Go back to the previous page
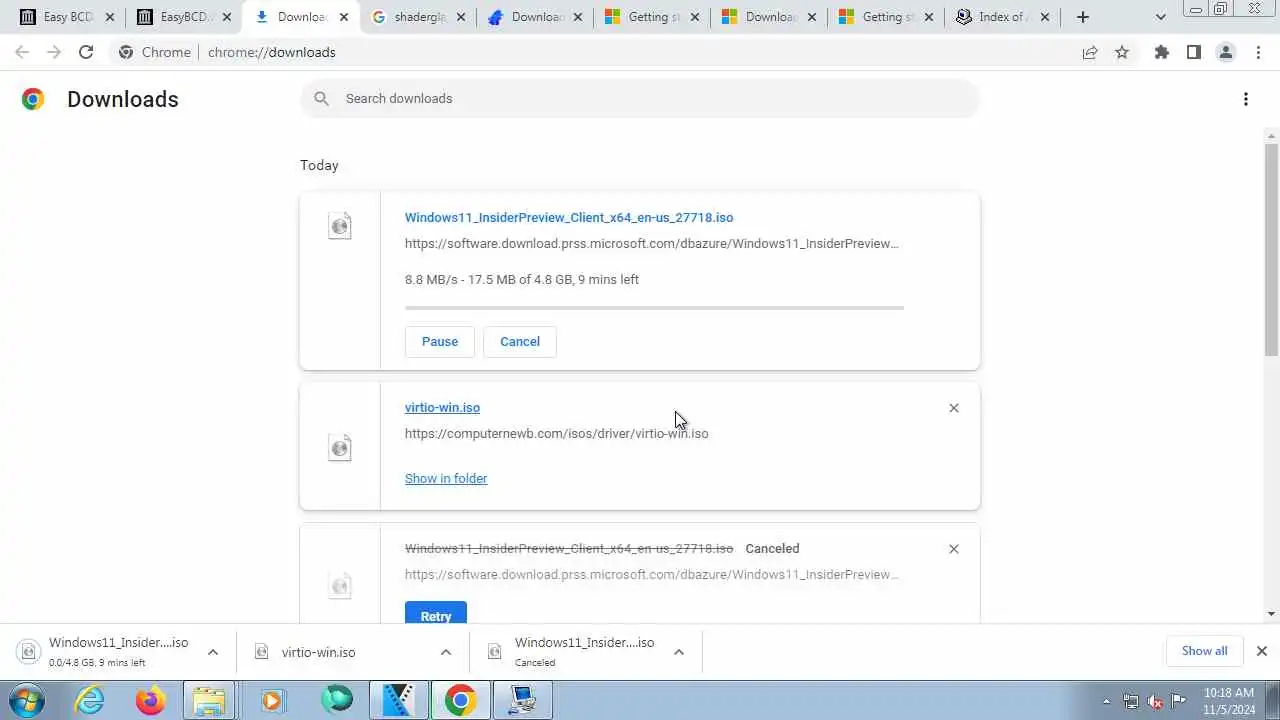1280x720 pixels. pyautogui.click(x=22, y=52)
